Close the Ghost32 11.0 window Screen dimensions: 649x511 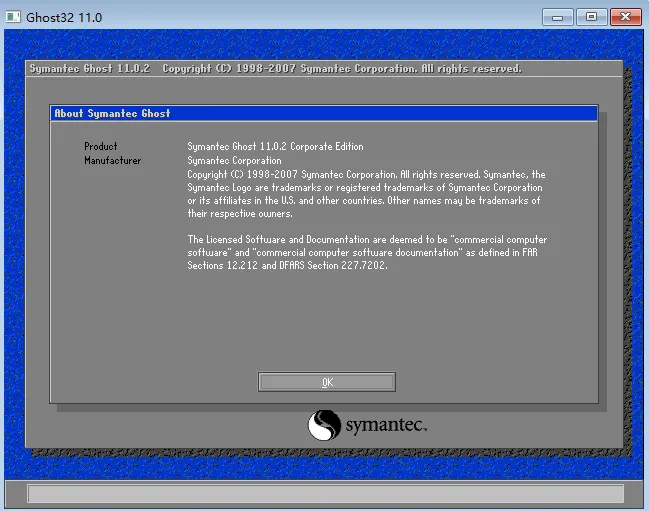tap(625, 17)
